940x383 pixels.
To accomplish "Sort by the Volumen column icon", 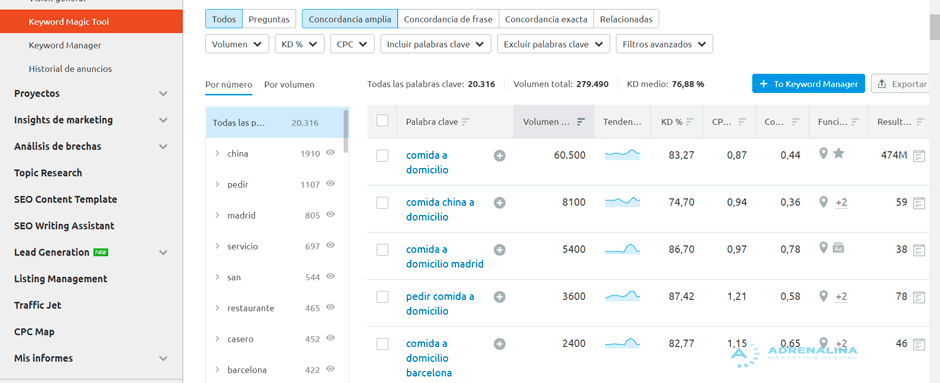I will (x=580, y=122).
